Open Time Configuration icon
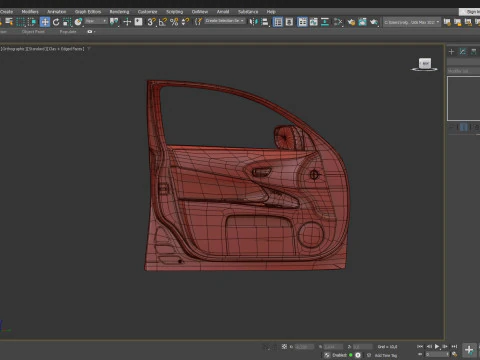480x360 pixels. coord(454,355)
